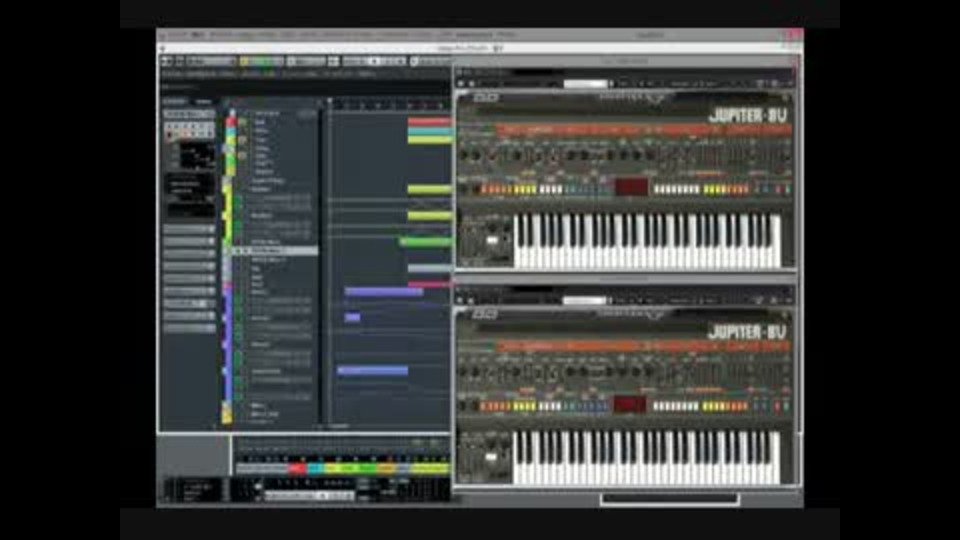This screenshot has width=960, height=540.
Task: Select the small short purple clip
Action: click(352, 317)
